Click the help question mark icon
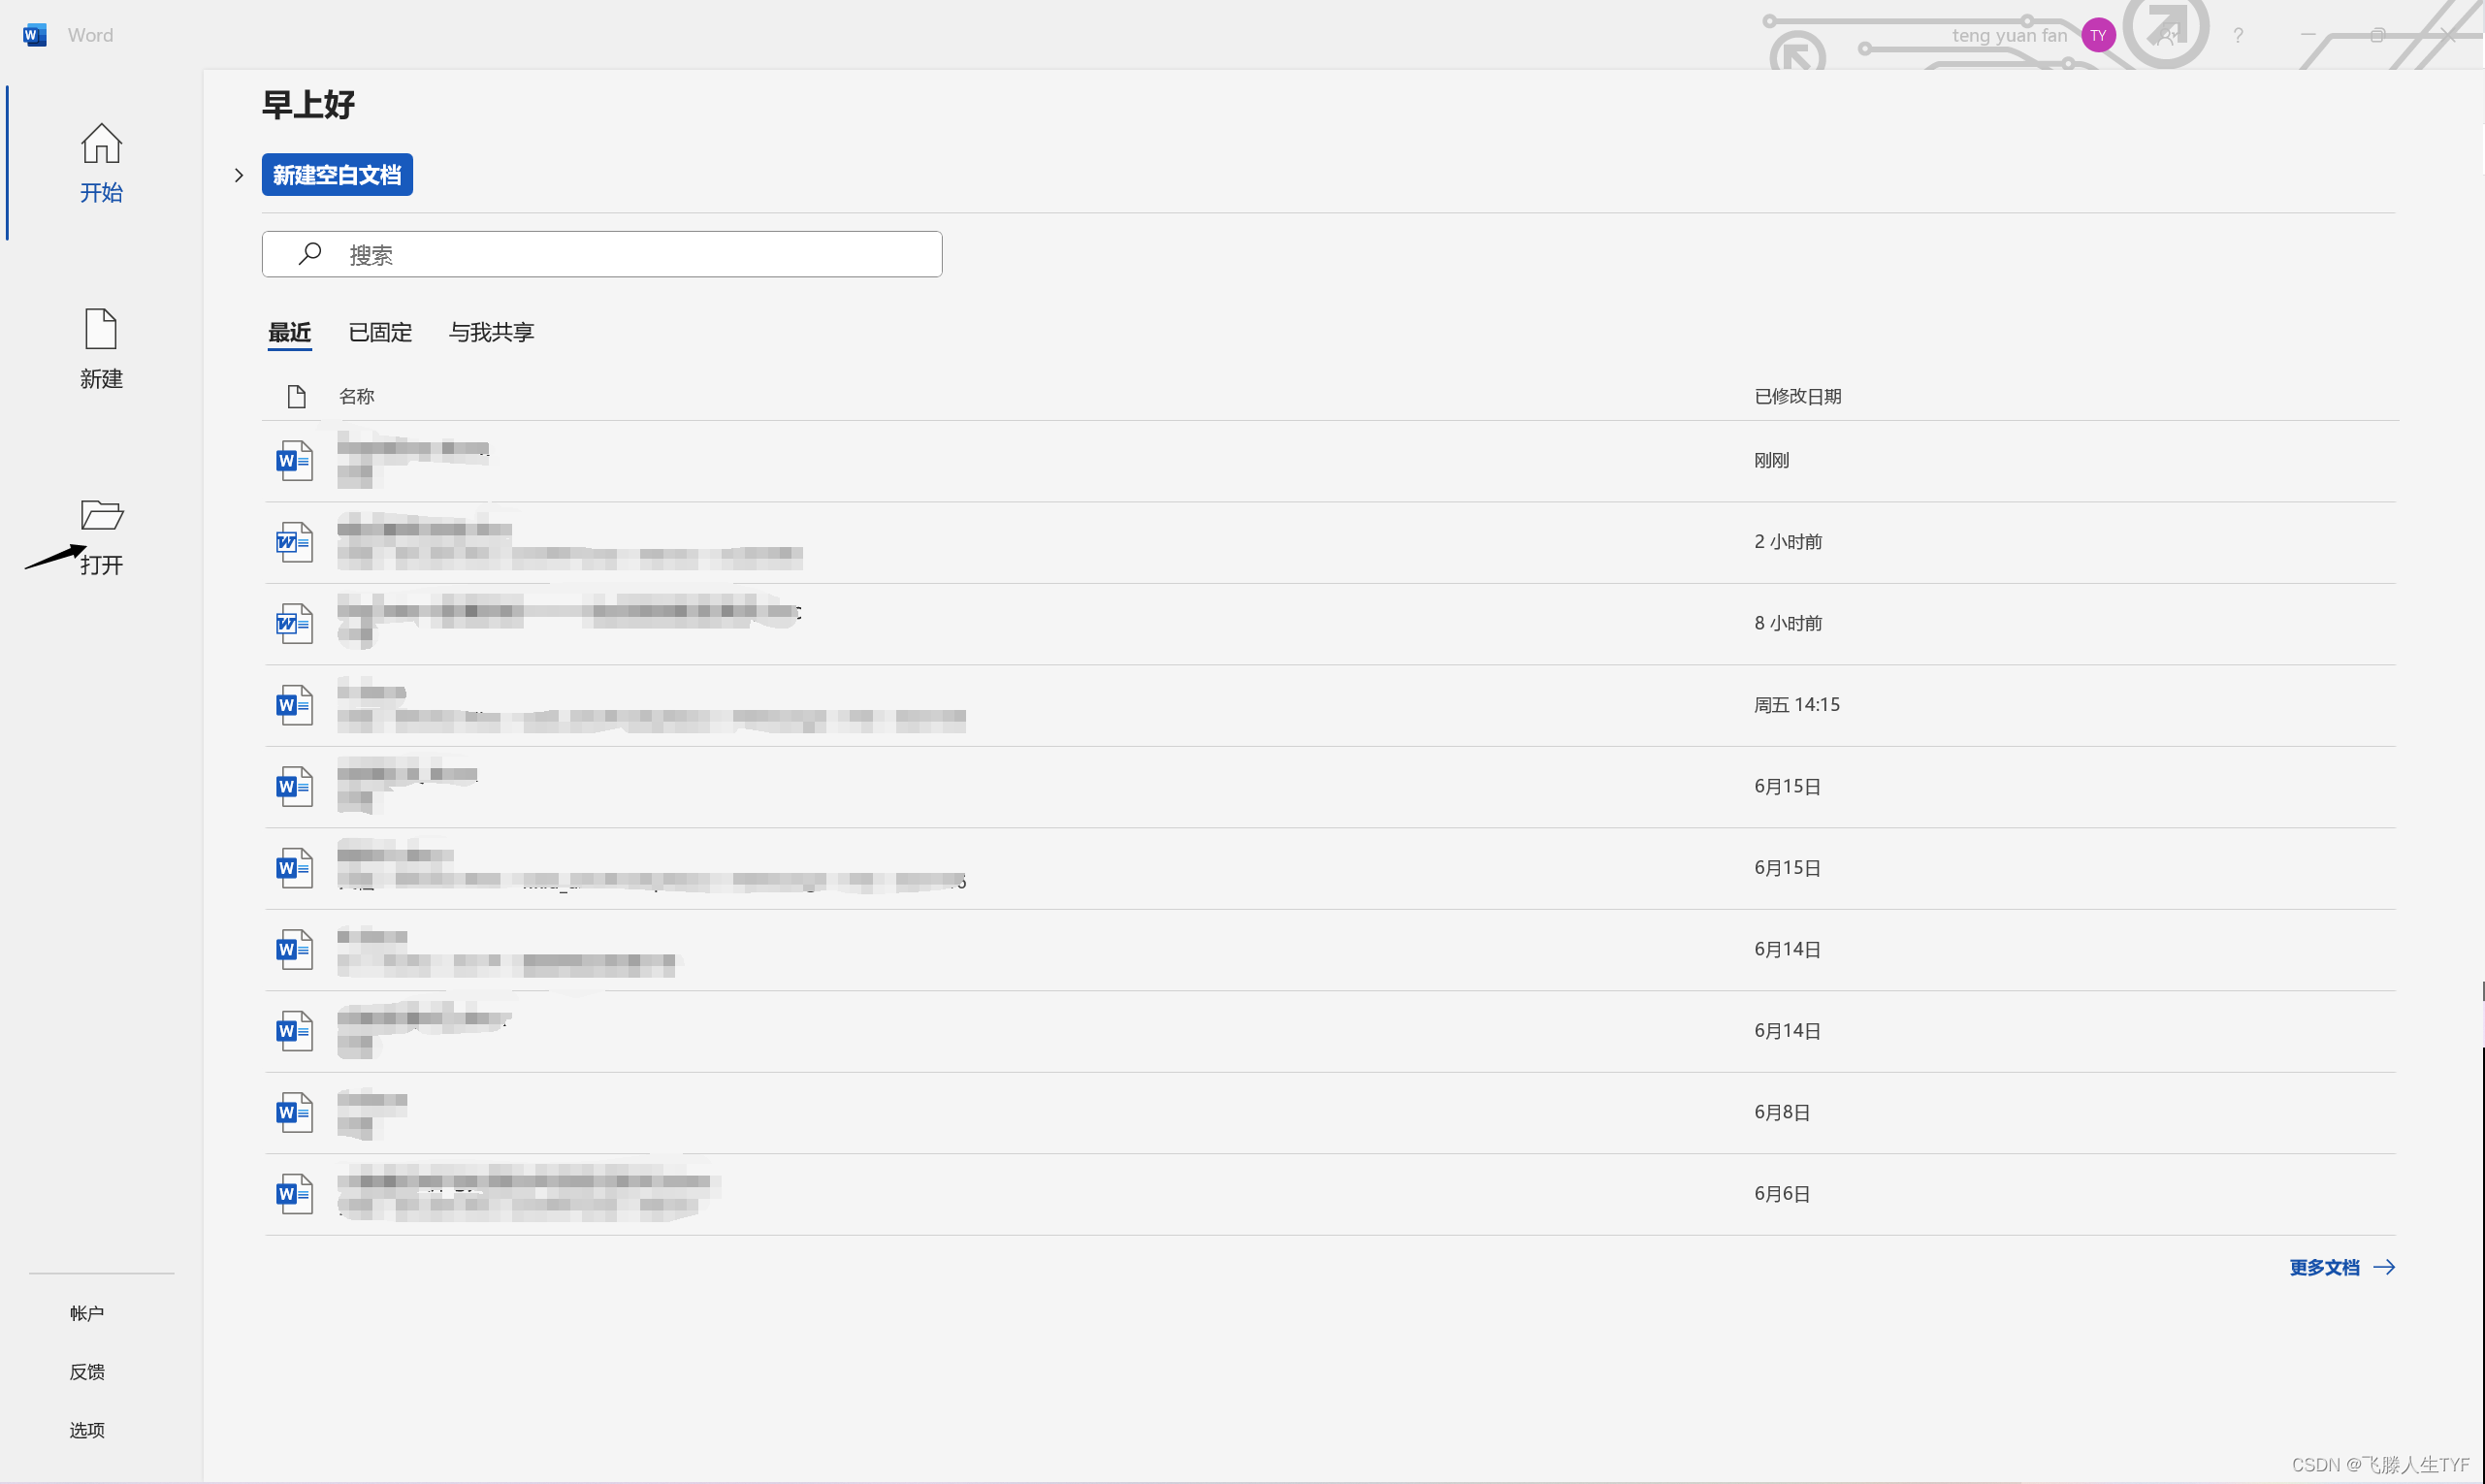Viewport: 2485px width, 1484px height. tap(2238, 35)
